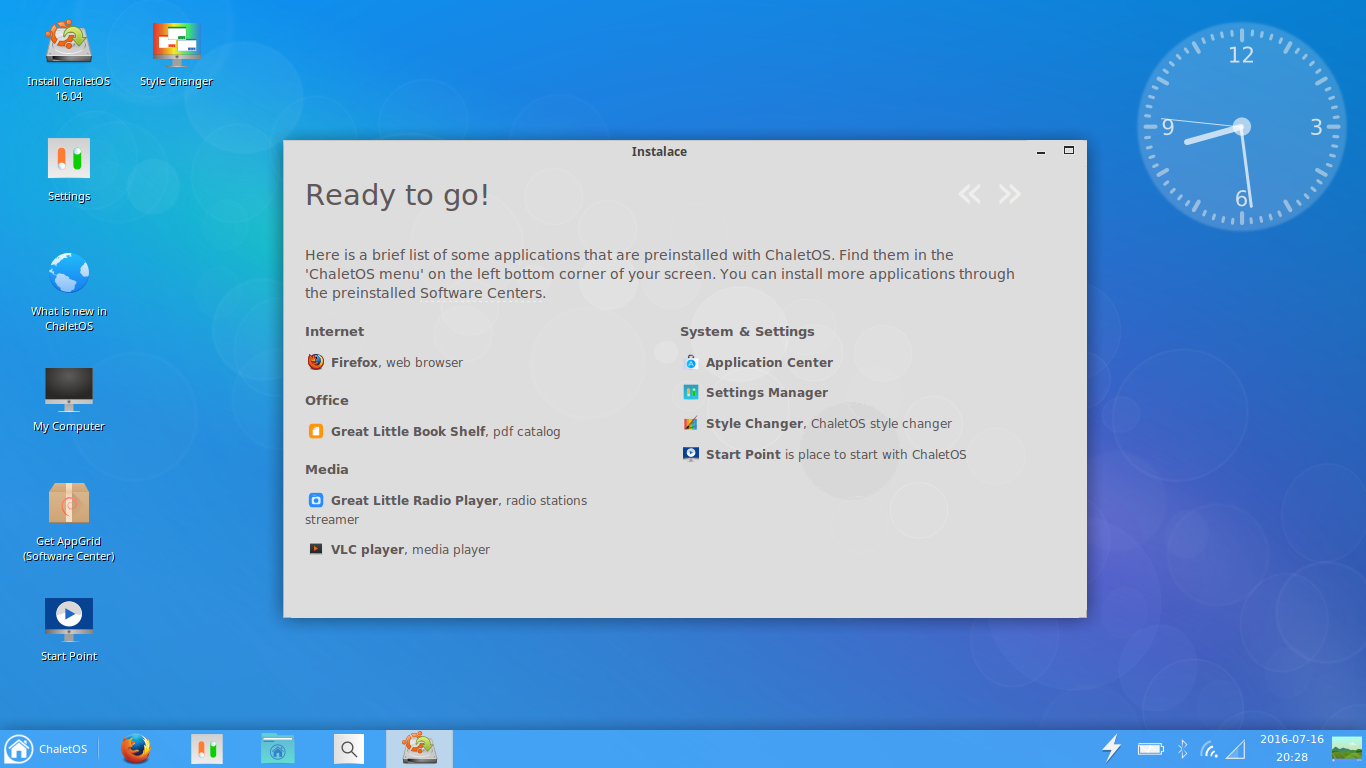Screen dimensions: 1366x768
Task: Click the 'Firefox' text entry
Action: (354, 362)
